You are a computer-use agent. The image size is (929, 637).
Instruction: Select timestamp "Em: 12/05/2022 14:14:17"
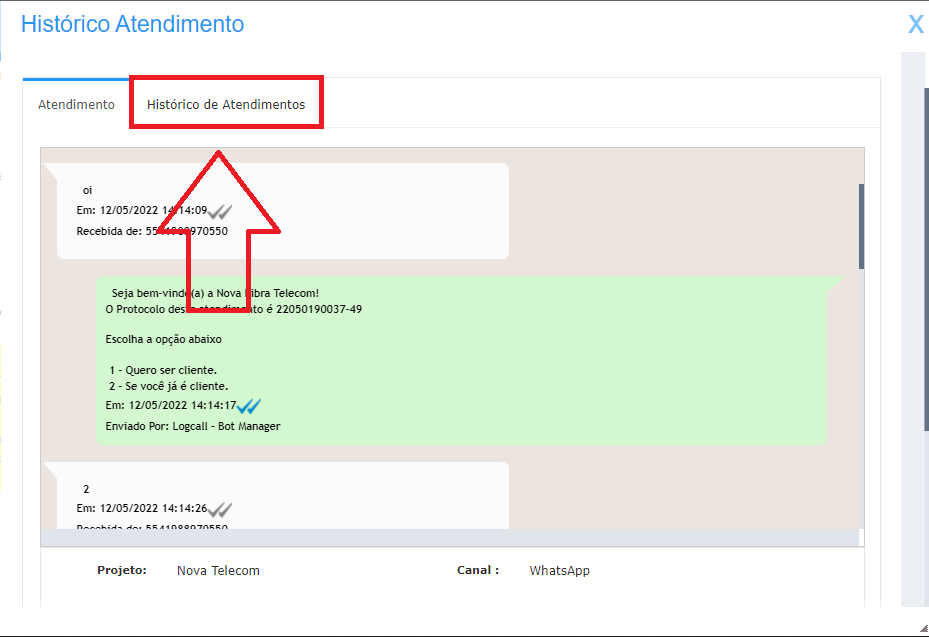(x=171, y=405)
